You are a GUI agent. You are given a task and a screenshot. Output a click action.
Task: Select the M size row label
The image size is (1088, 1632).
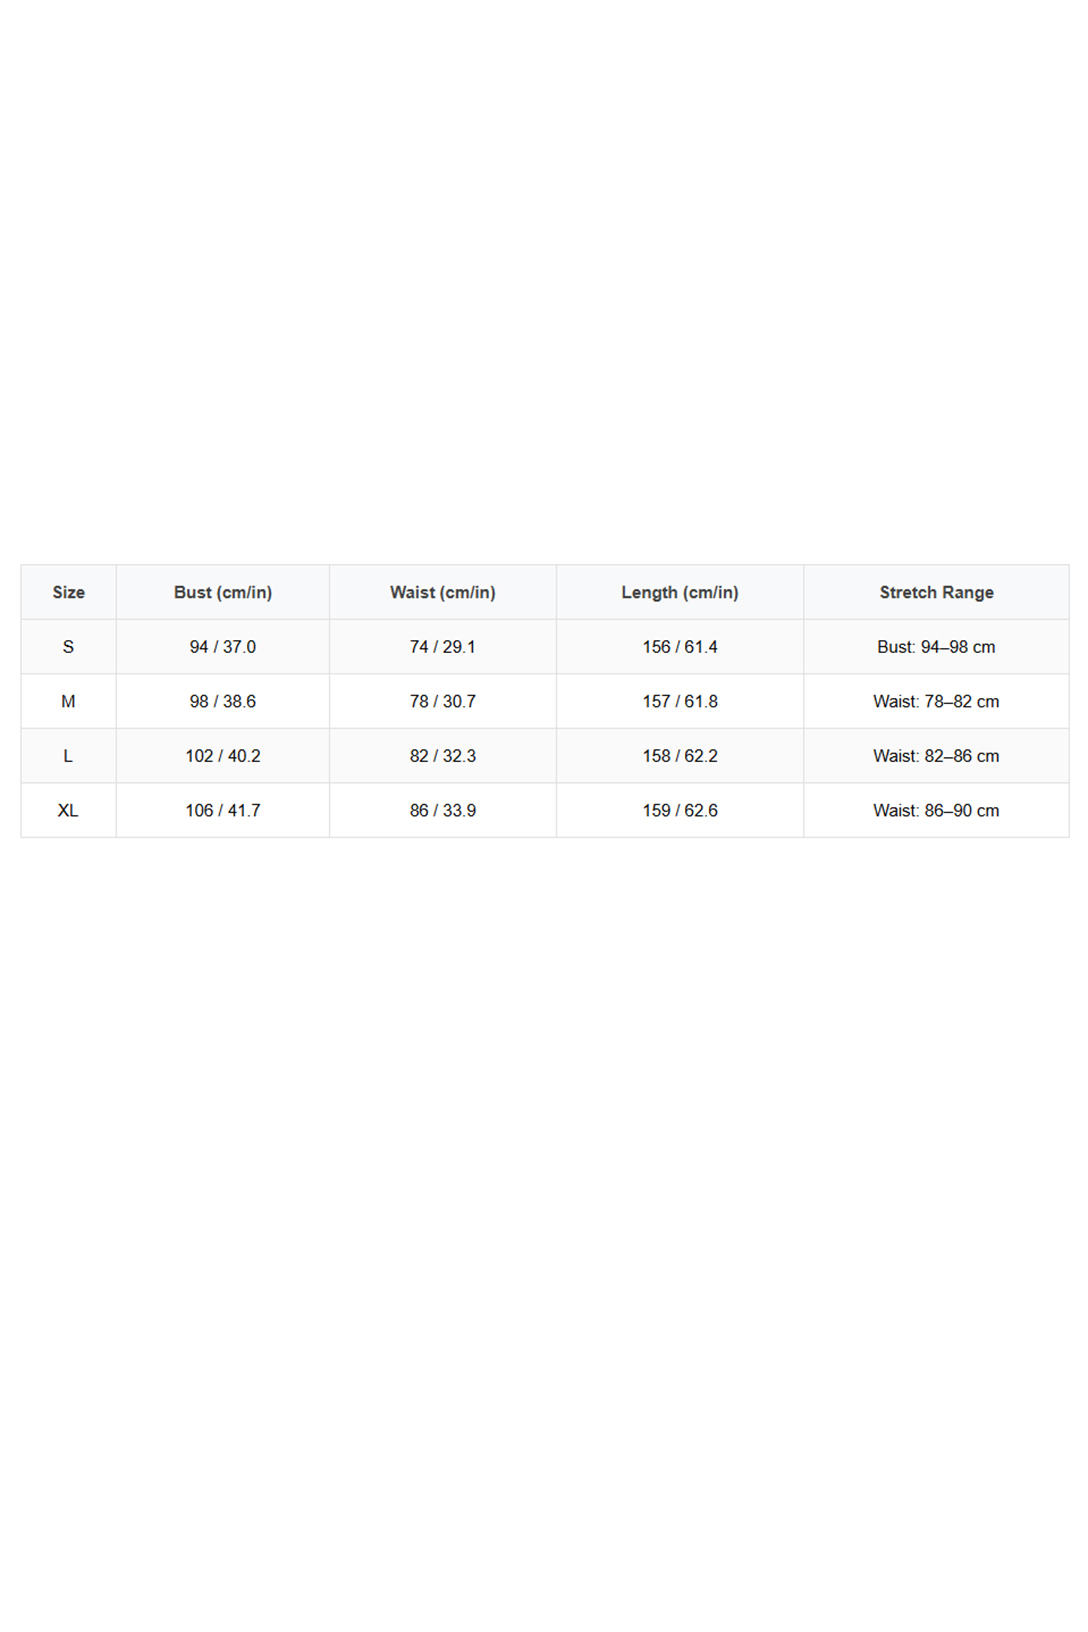coord(68,701)
